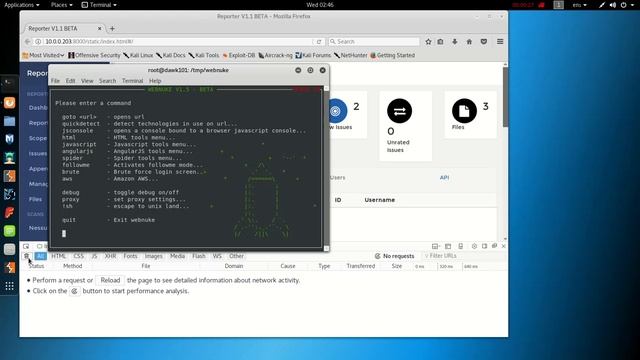Open the Aircrack-ng bookmark
Image resolution: width=640 pixels, height=360 pixels.
[276, 55]
